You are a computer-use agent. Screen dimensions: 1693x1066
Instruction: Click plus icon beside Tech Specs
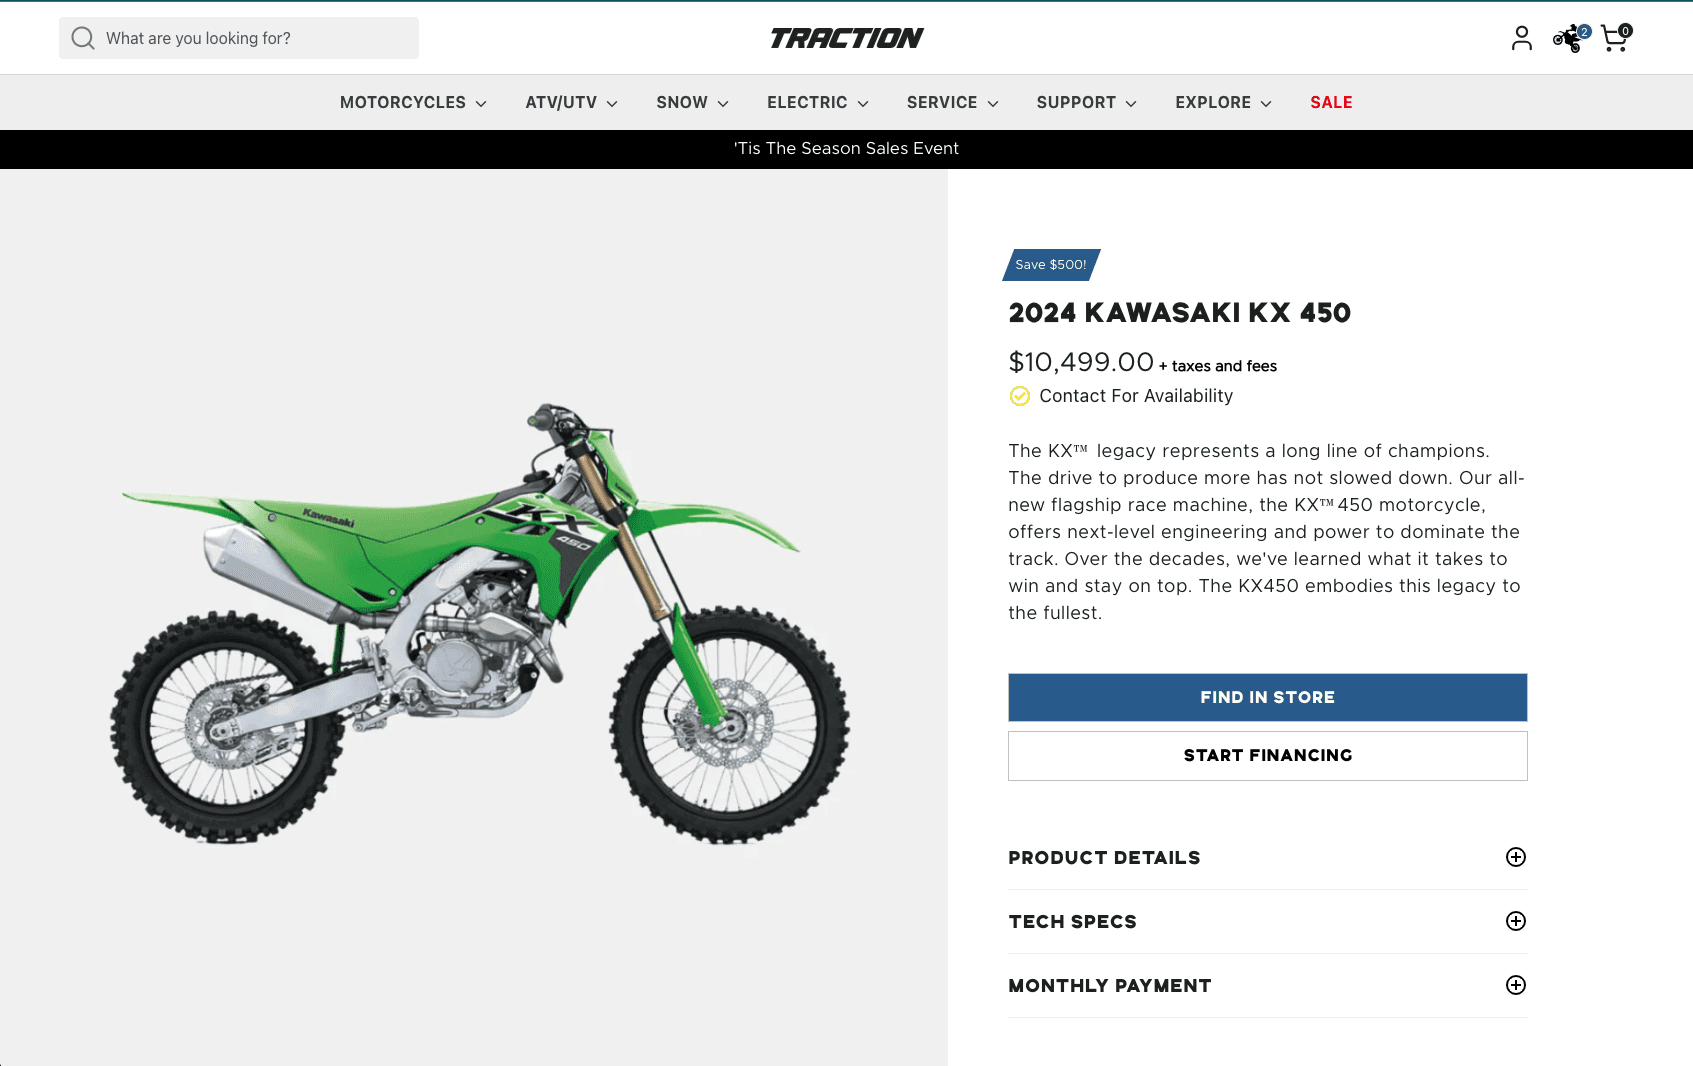(1515, 921)
